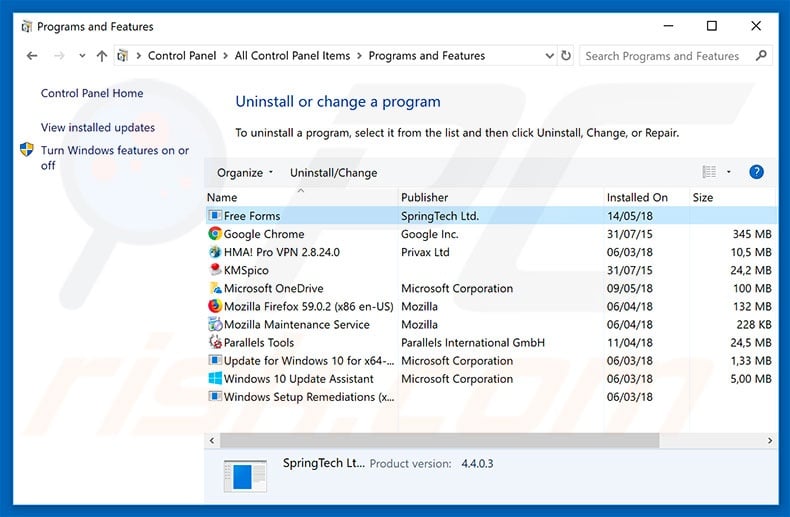
Task: Open Control Panel Home link
Action: tap(92, 93)
